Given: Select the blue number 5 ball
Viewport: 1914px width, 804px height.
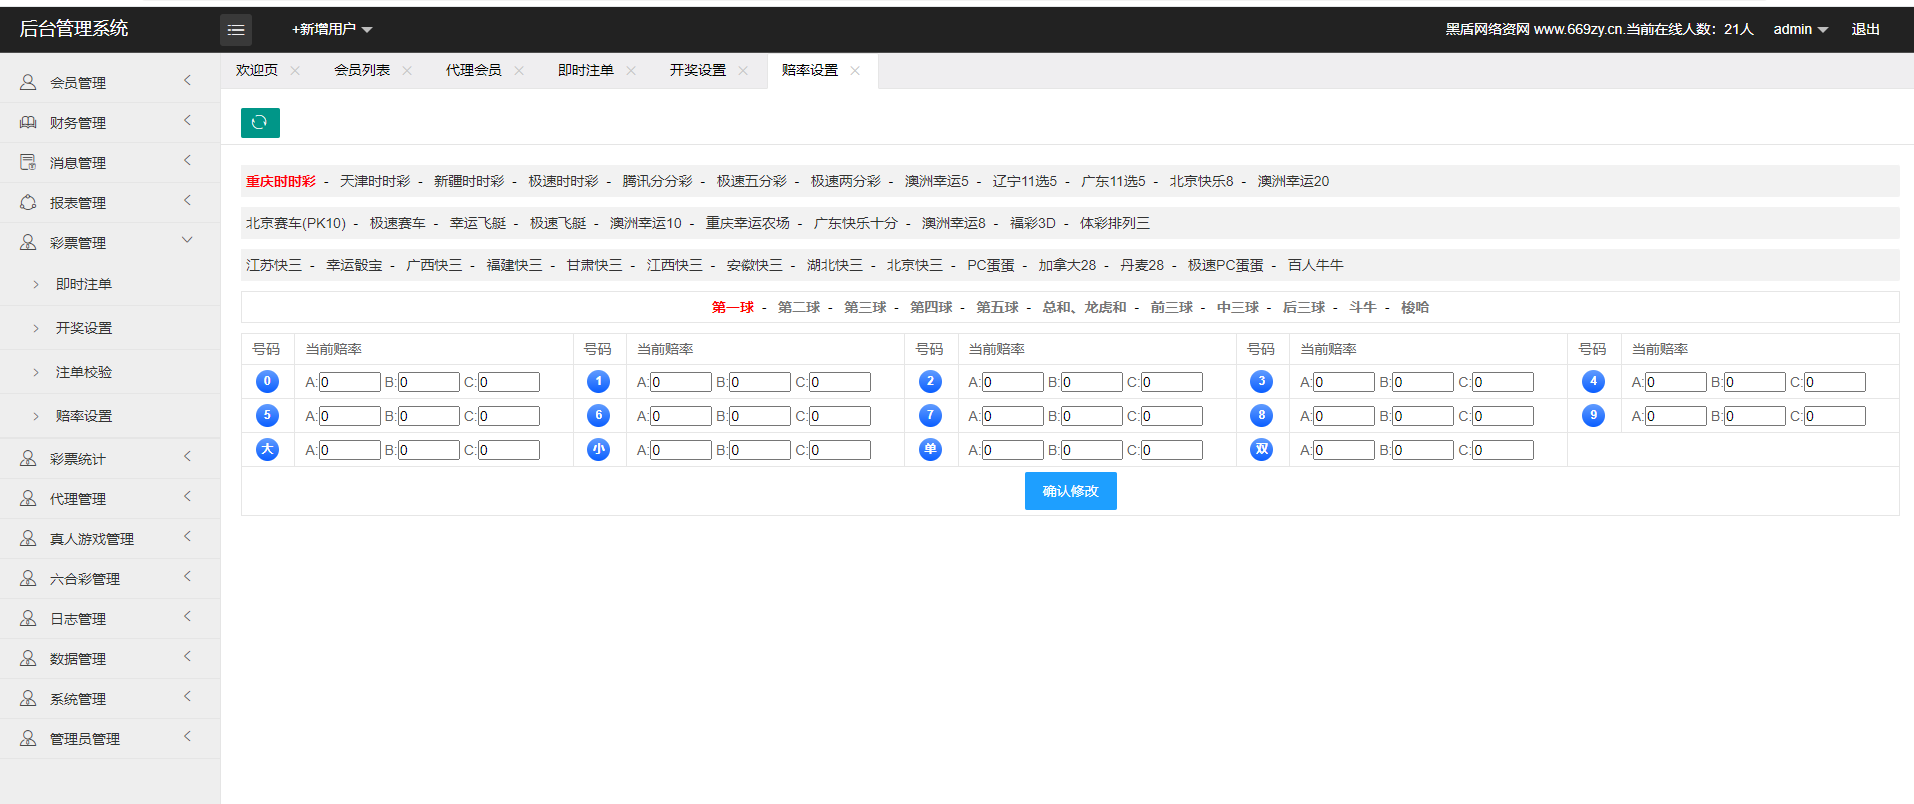Looking at the screenshot, I should [267, 415].
